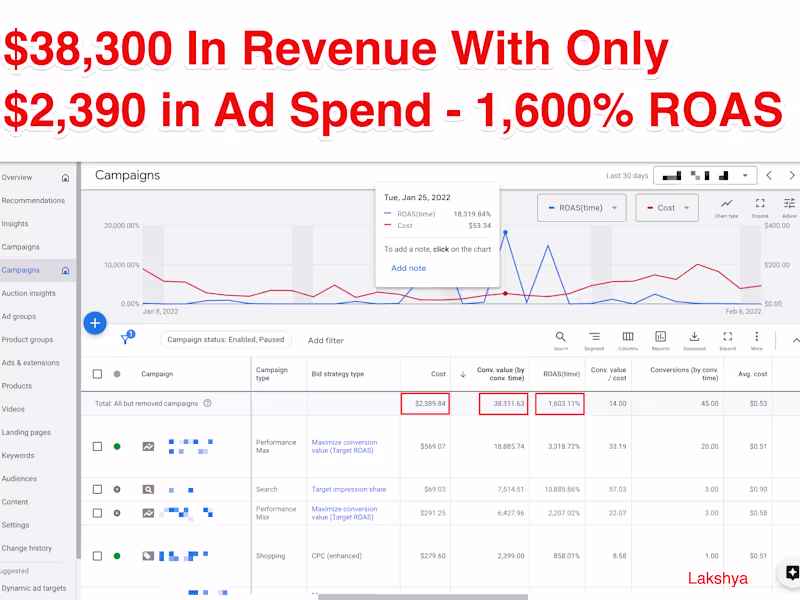Screen dimensions: 800x600
Task: Open the ROAS(time) metric dropdown
Action: pos(582,208)
